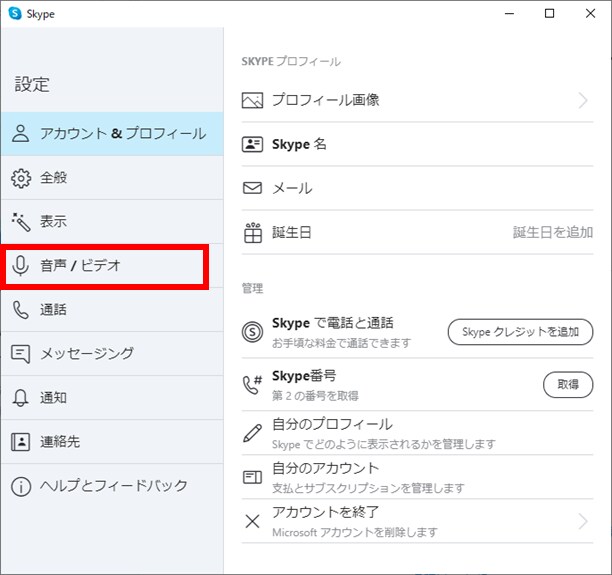Click the card icon beside 自分のアカウント

pyautogui.click(x=253, y=477)
